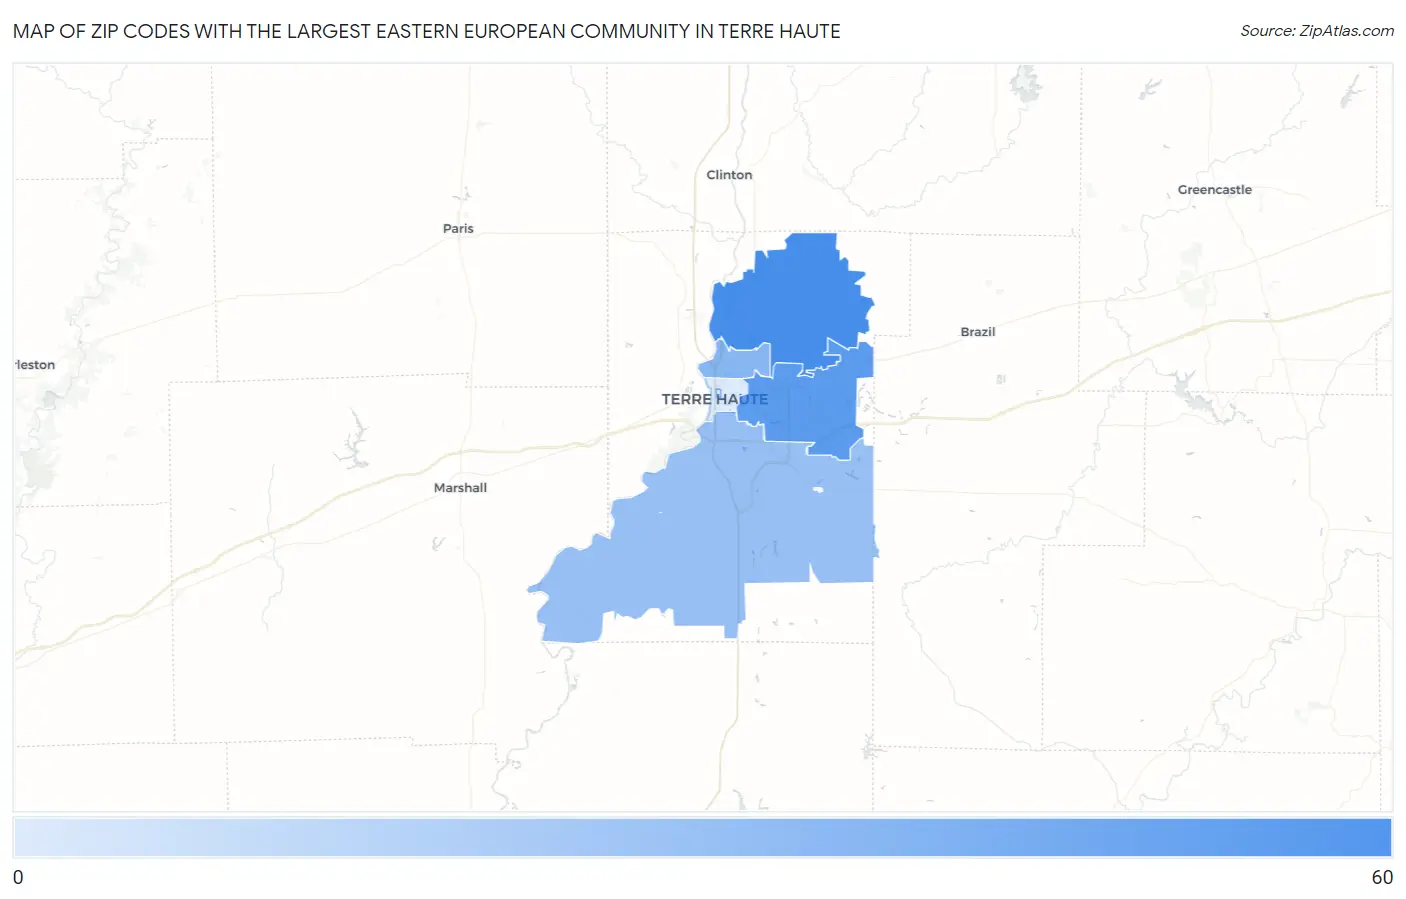Click the Paris city label

click(x=458, y=229)
